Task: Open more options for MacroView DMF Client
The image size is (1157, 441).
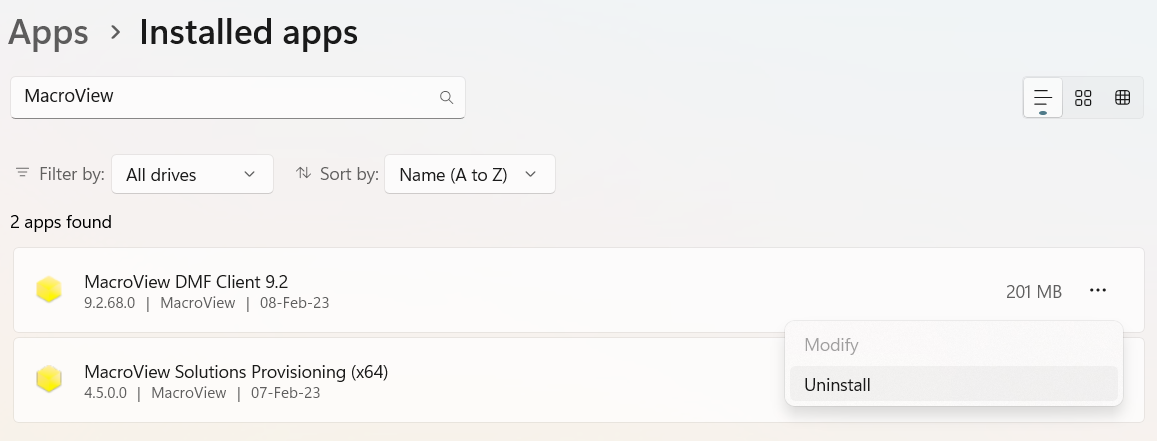Action: (1098, 291)
